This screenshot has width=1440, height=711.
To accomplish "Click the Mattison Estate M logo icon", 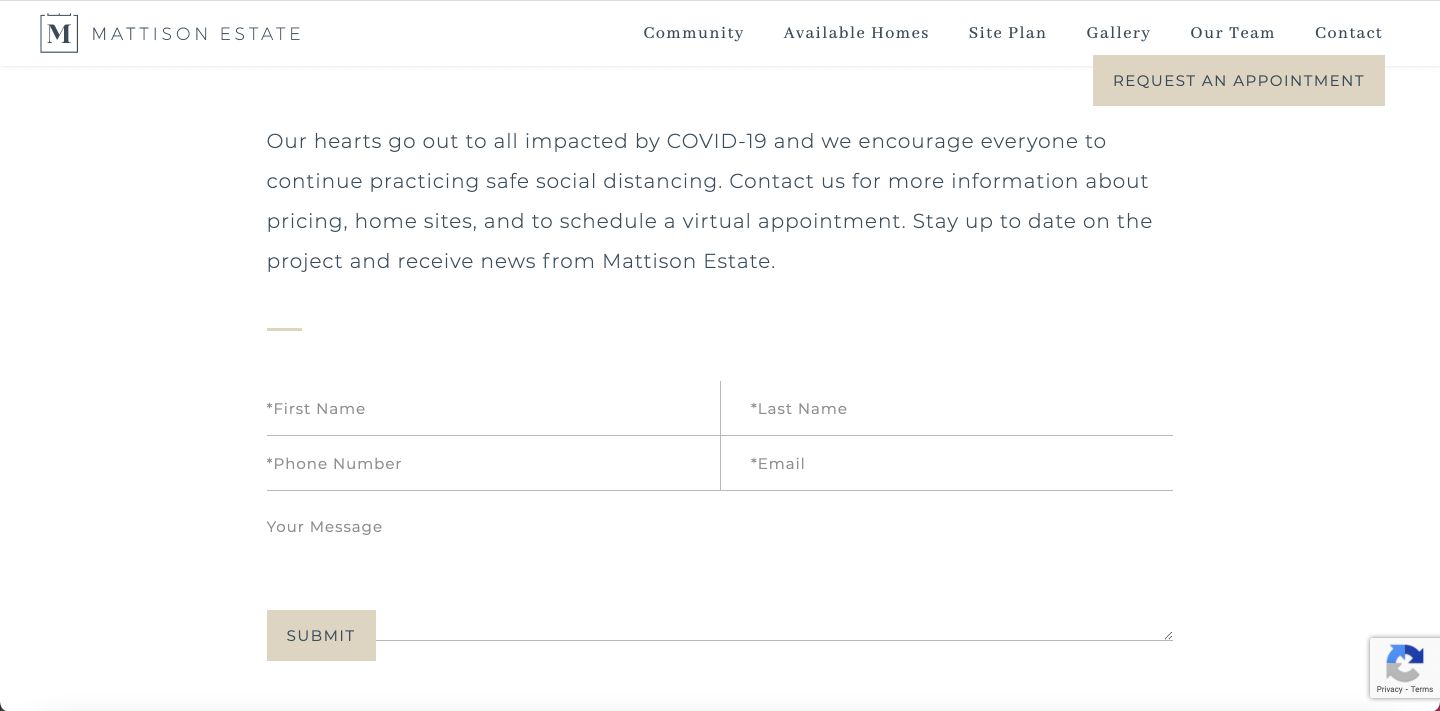I will (x=59, y=33).
